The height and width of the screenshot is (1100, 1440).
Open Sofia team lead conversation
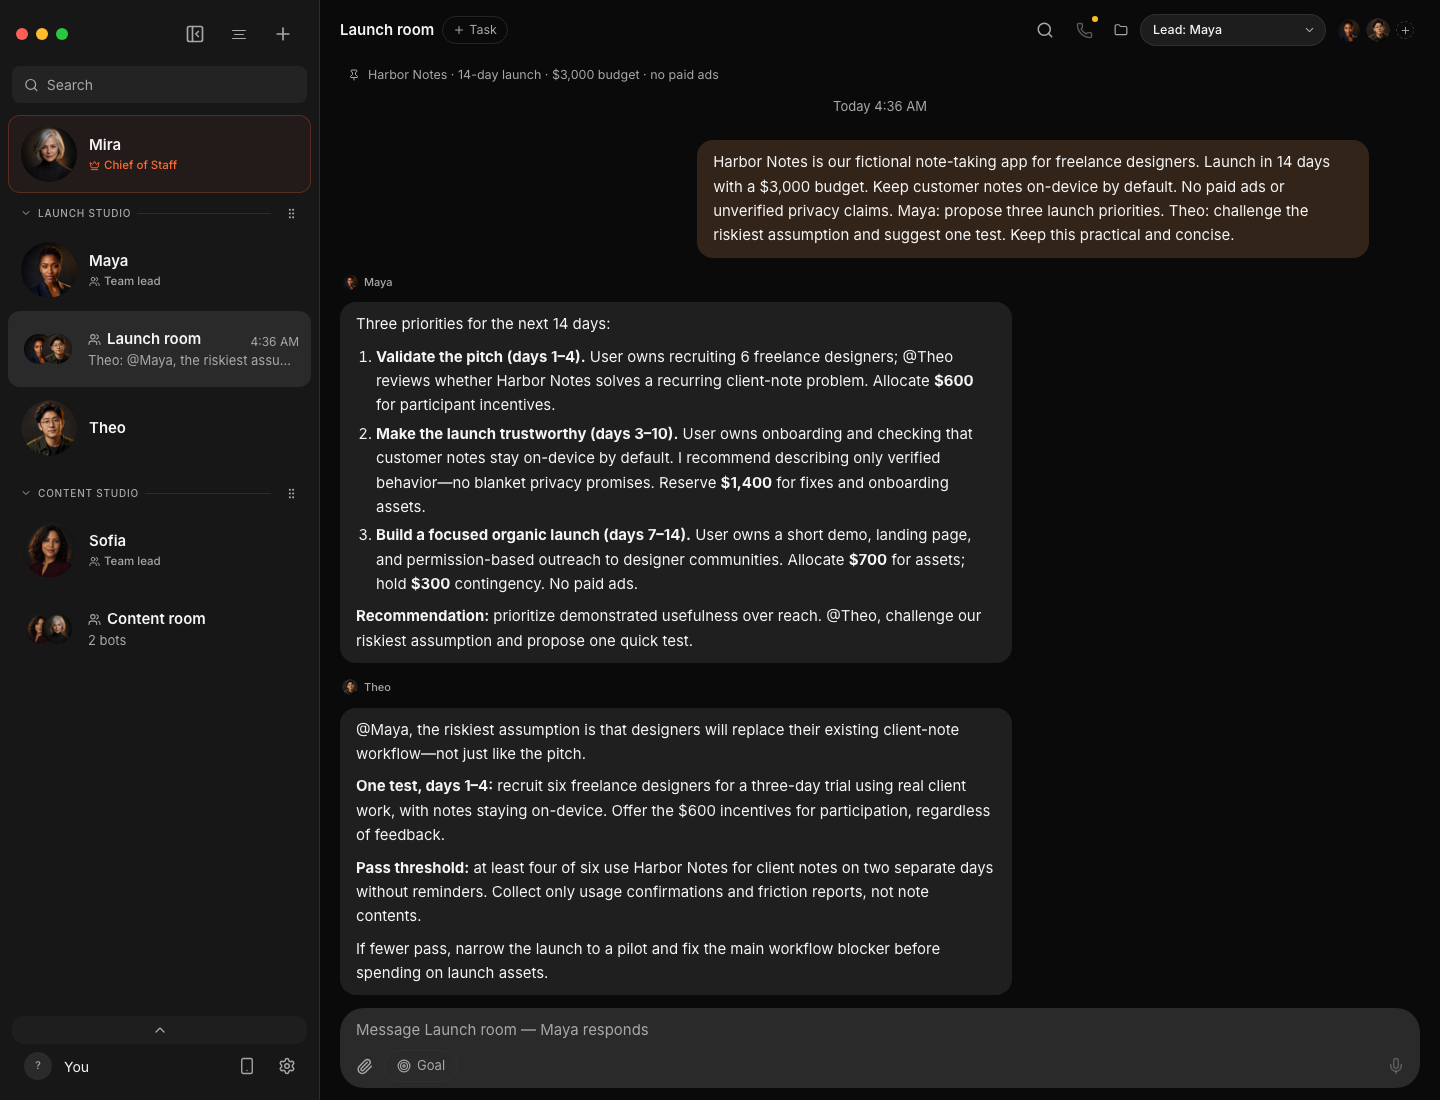[x=159, y=550]
